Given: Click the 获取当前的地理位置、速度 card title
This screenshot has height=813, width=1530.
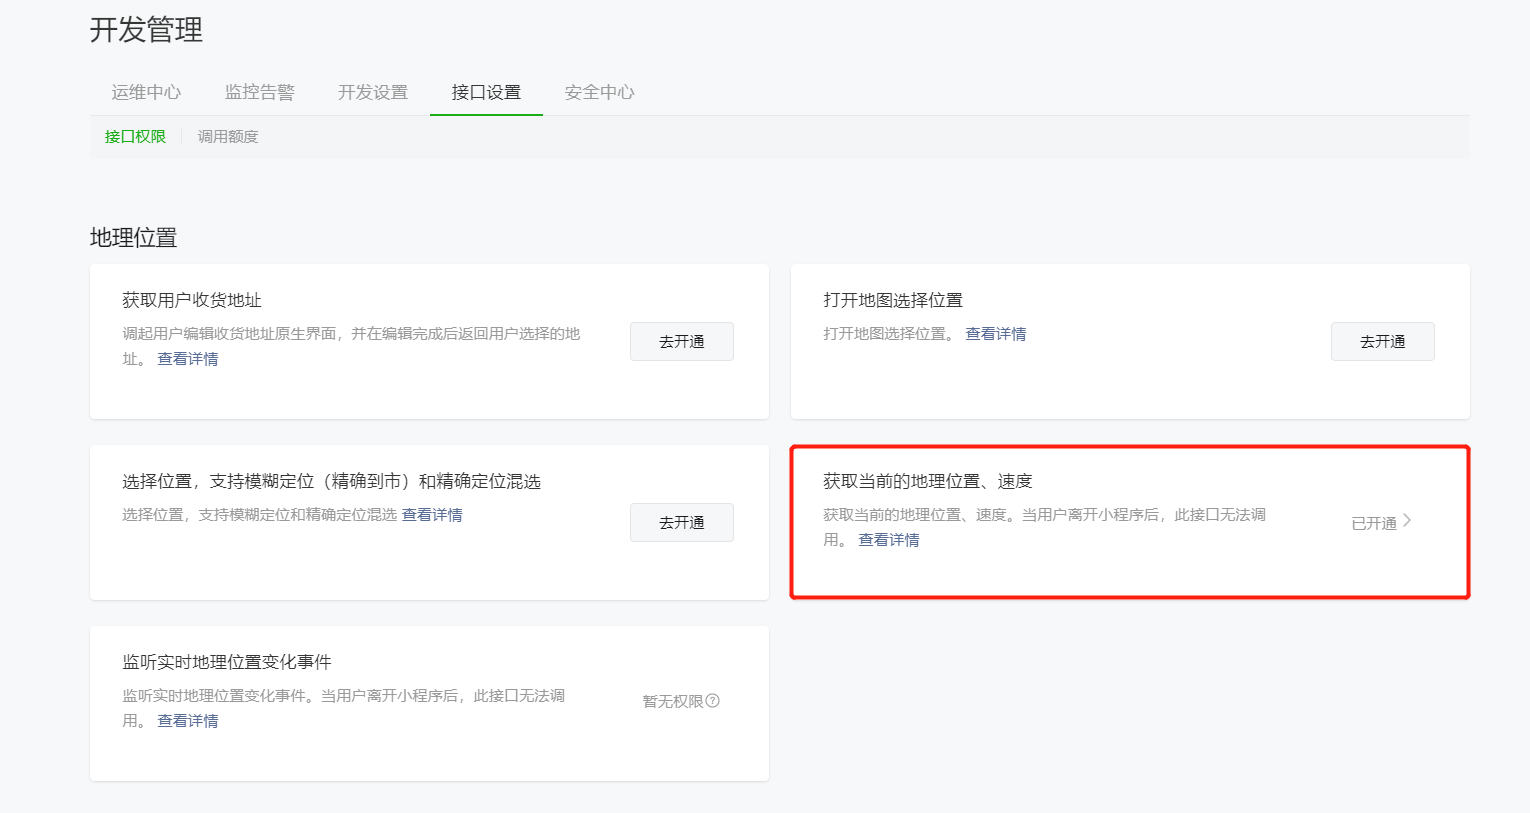Looking at the screenshot, I should (927, 481).
